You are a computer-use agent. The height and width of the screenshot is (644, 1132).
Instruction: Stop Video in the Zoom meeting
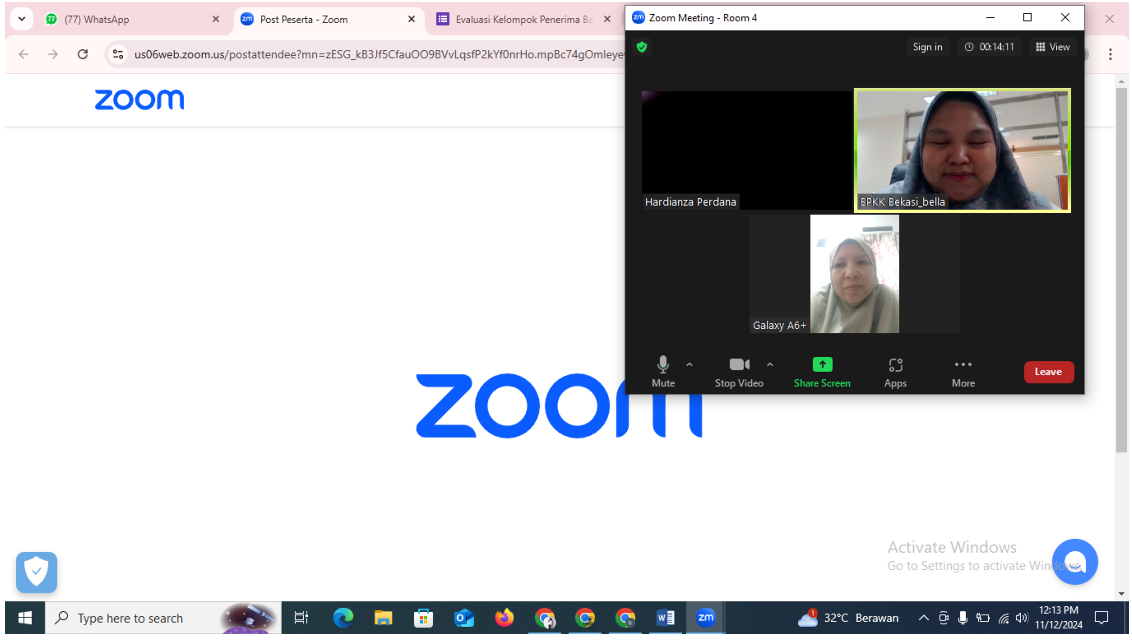point(739,372)
